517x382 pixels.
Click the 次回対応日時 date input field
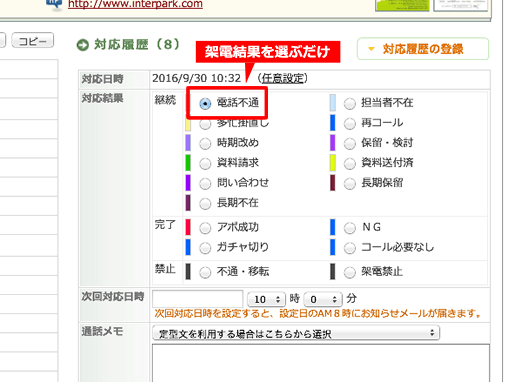pyautogui.click(x=198, y=299)
